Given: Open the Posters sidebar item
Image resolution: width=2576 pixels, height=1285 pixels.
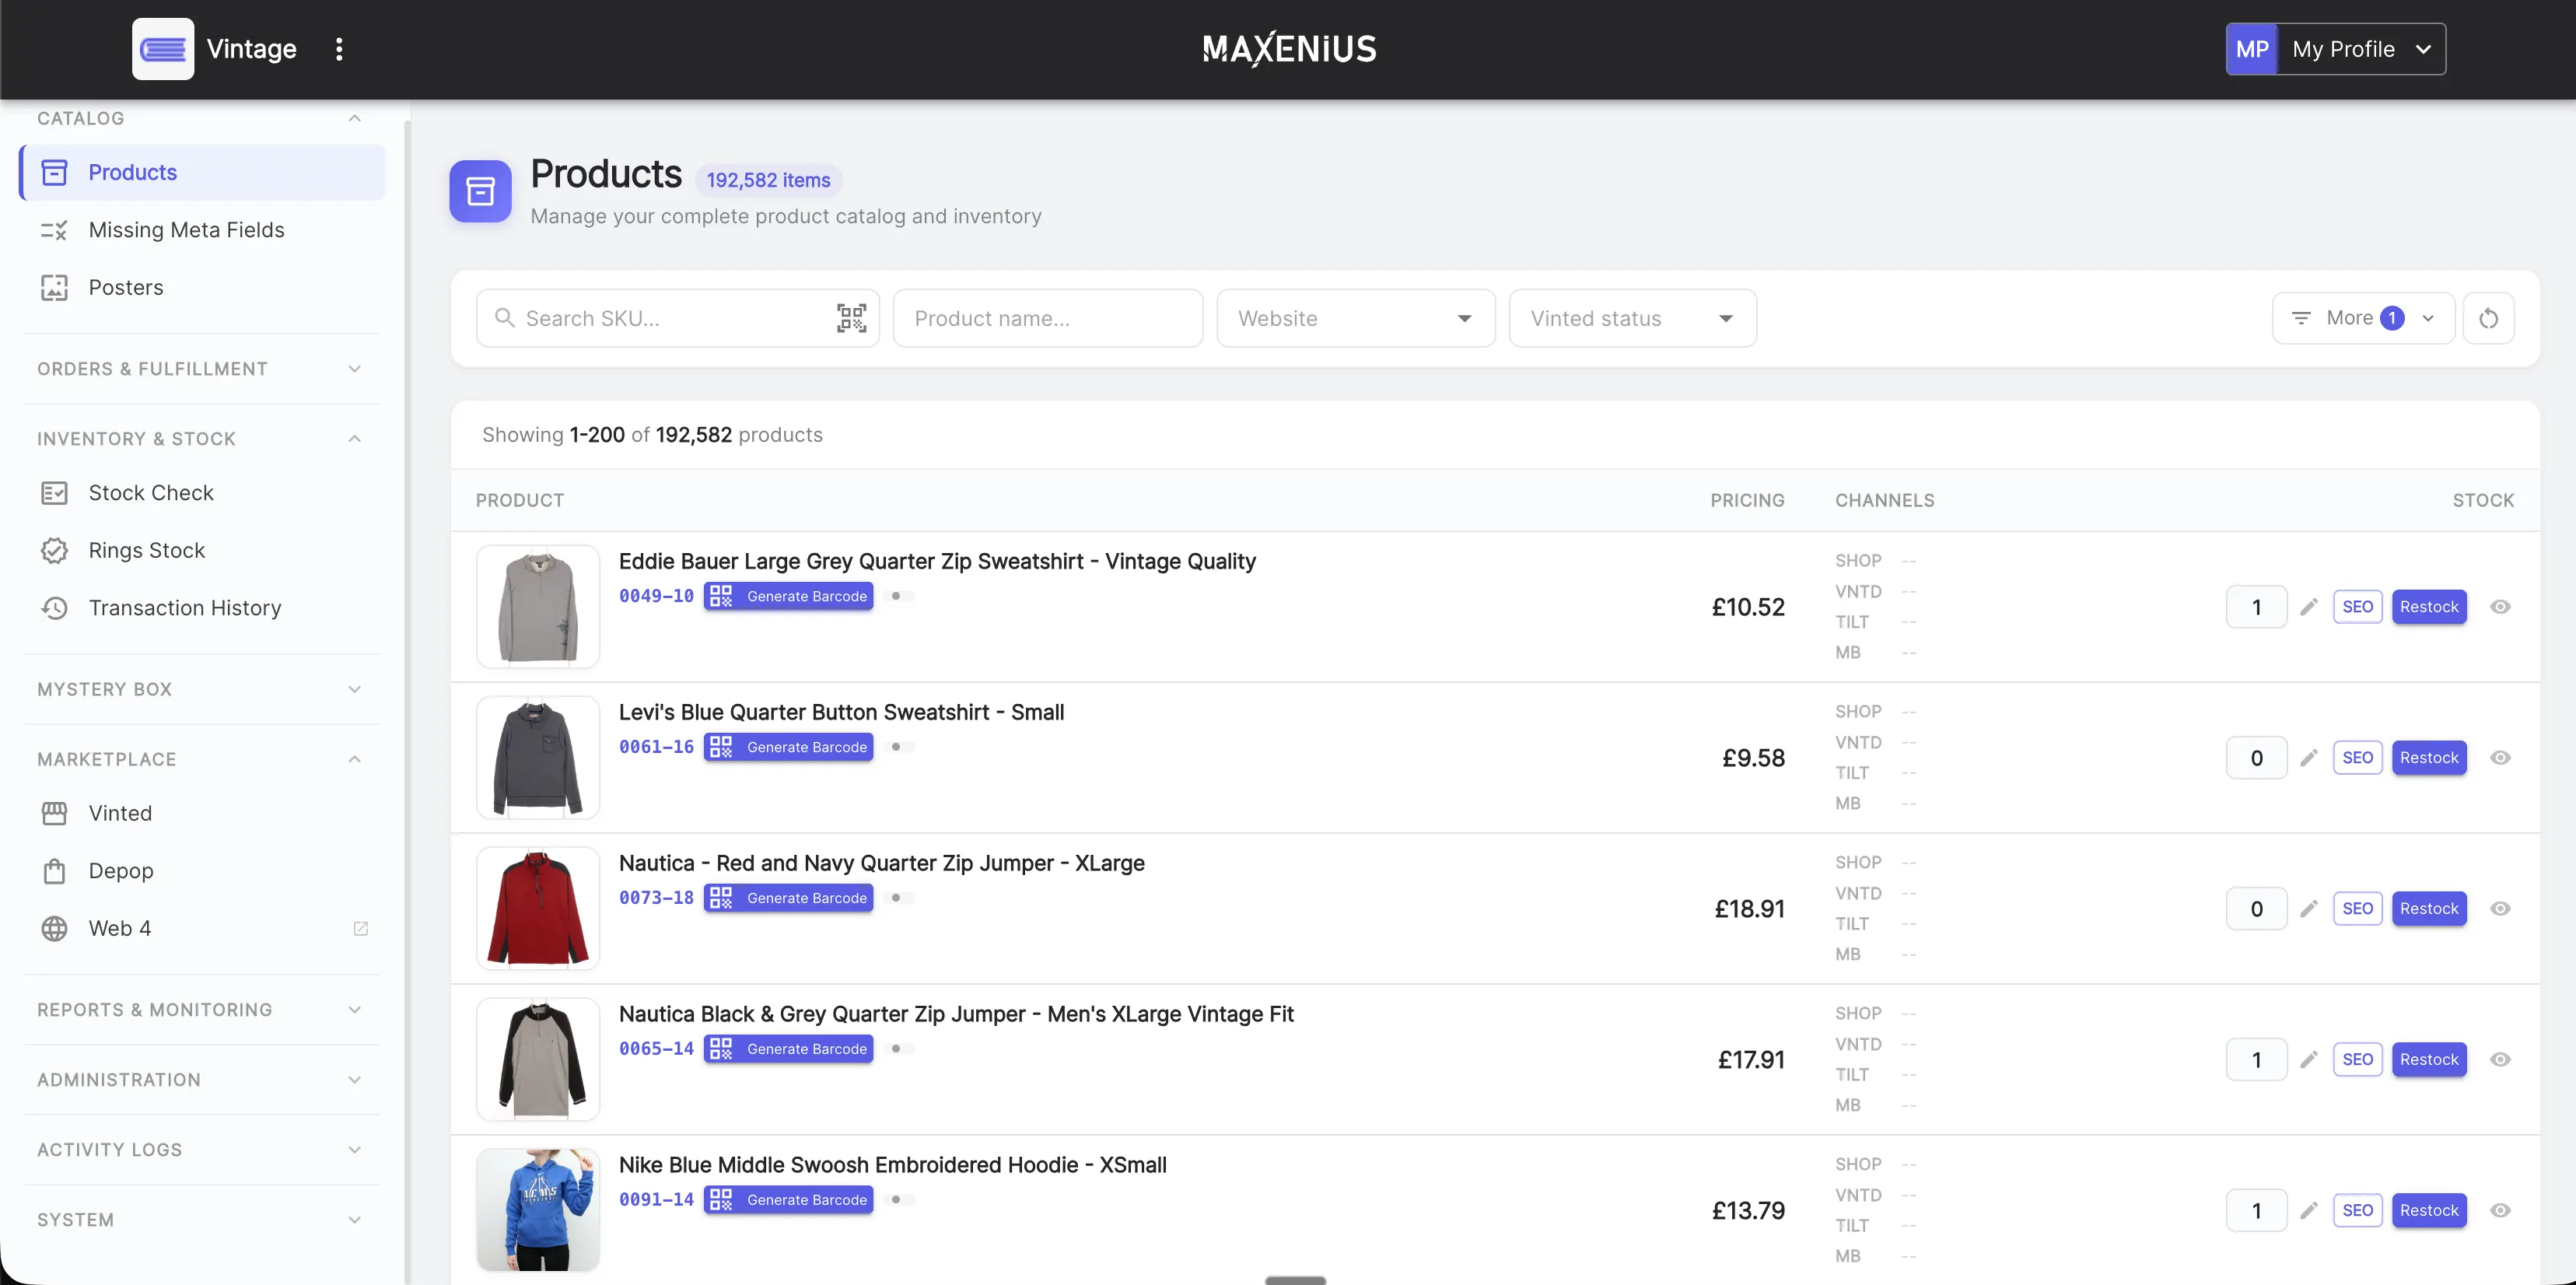Looking at the screenshot, I should pyautogui.click(x=202, y=288).
